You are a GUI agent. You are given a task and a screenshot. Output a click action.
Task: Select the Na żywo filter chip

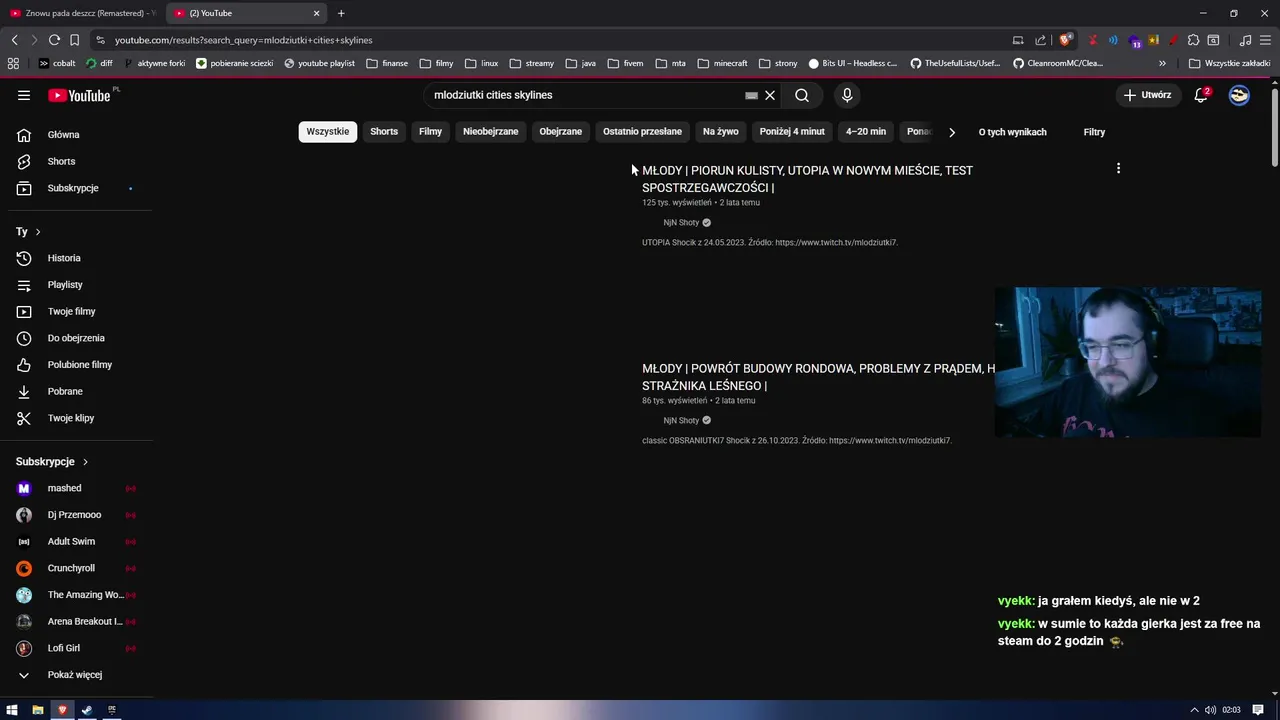coord(721,132)
